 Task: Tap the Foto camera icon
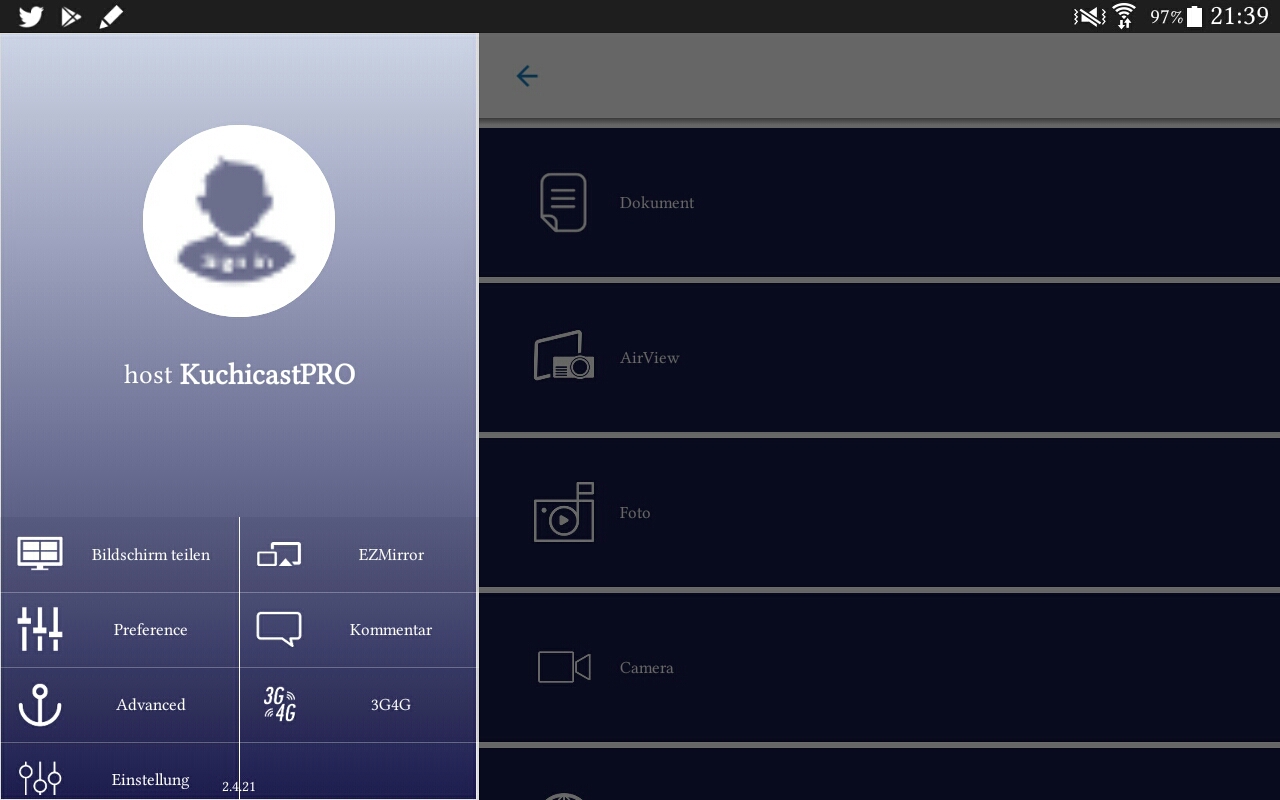pyautogui.click(x=564, y=512)
